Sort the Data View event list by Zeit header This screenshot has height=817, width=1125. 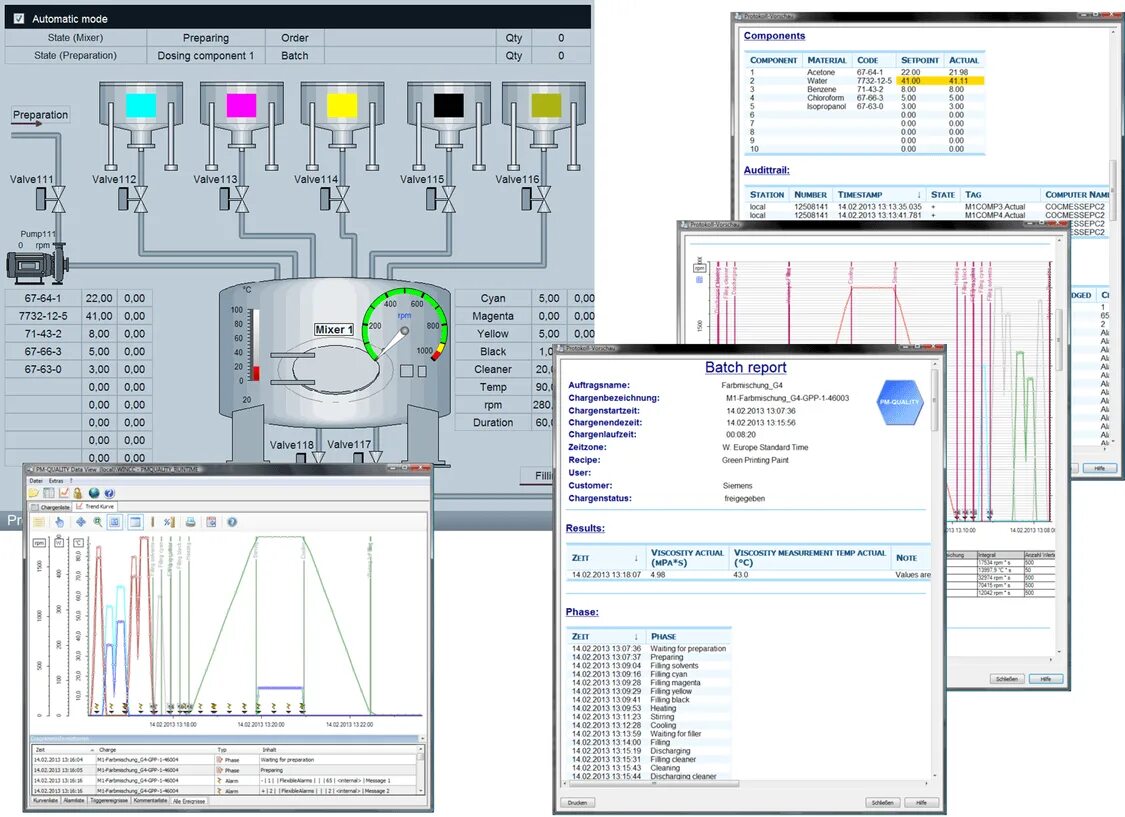[63, 750]
